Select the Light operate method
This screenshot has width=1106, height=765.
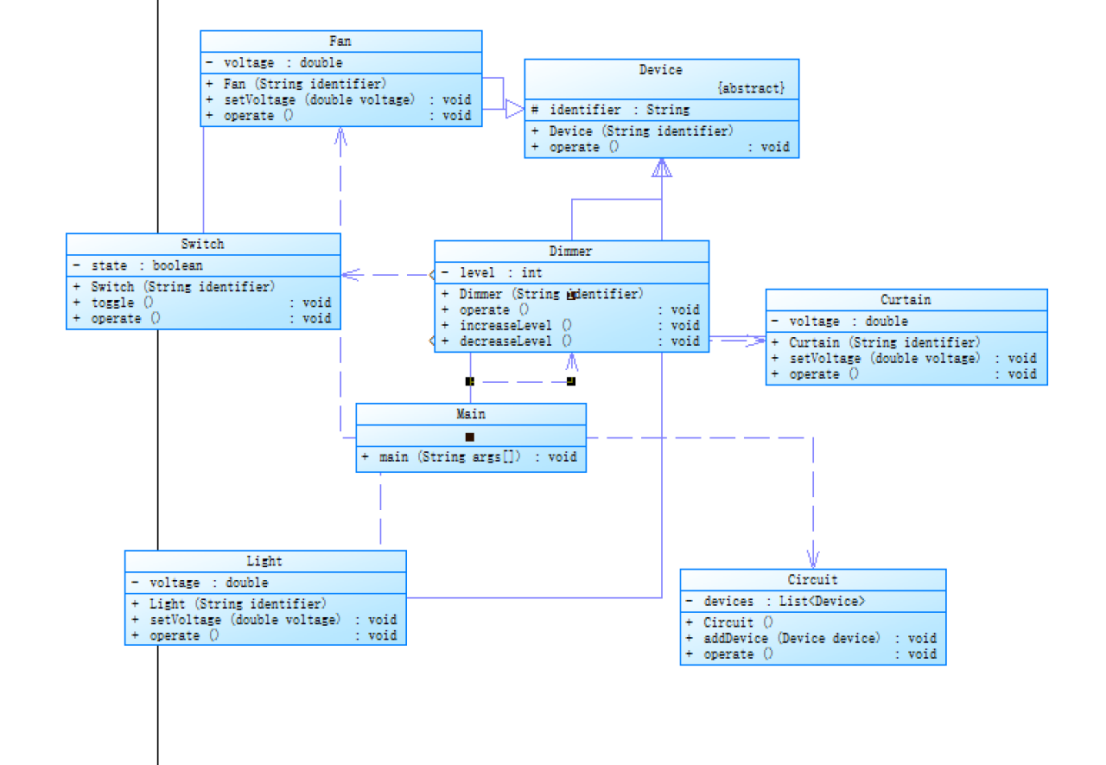265,636
